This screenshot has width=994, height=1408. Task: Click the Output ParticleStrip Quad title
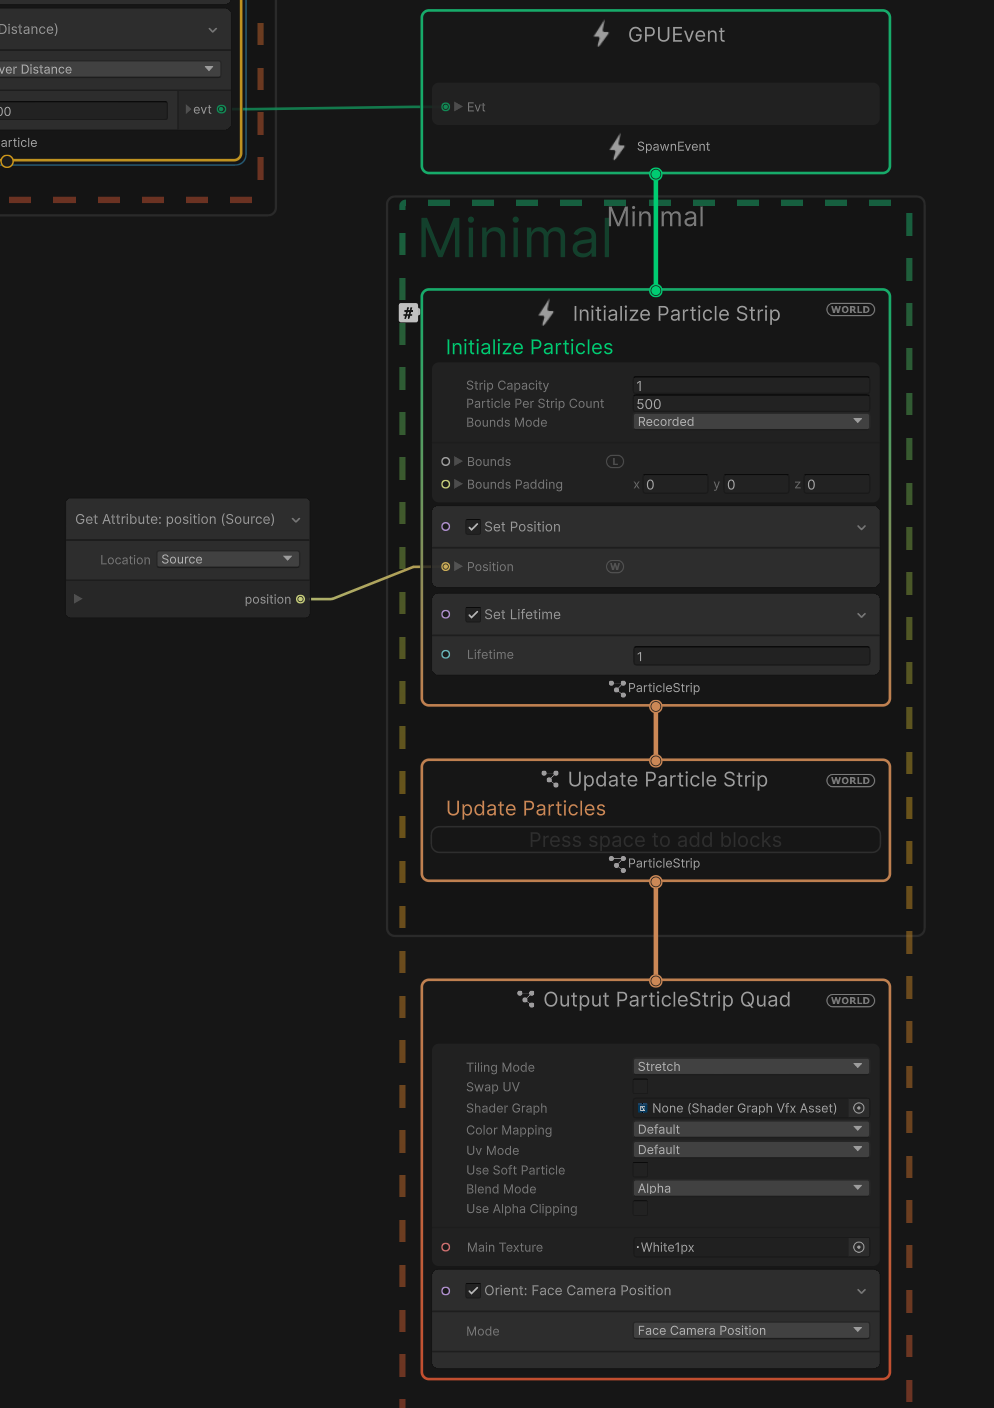pyautogui.click(x=667, y=999)
